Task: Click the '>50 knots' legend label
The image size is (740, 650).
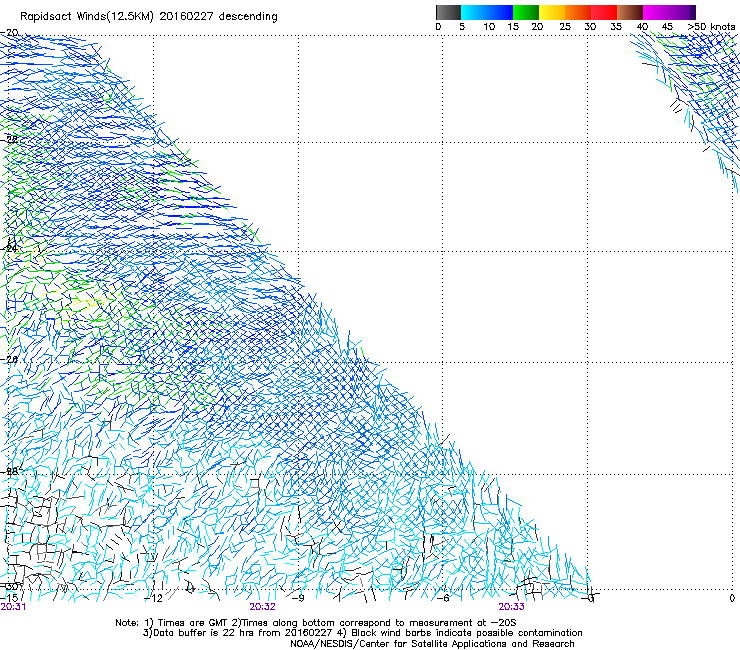Action: (711, 27)
